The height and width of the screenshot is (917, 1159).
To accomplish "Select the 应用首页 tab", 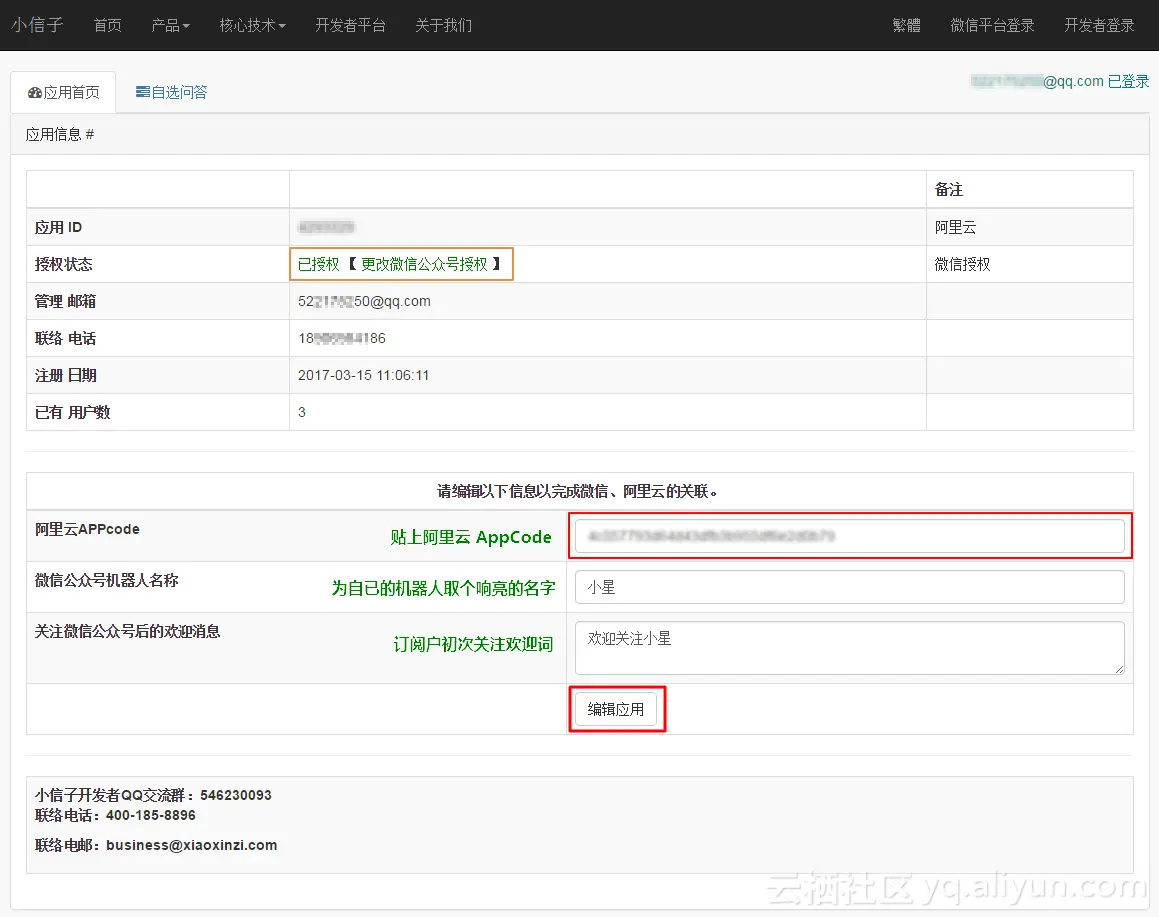I will (x=64, y=92).
